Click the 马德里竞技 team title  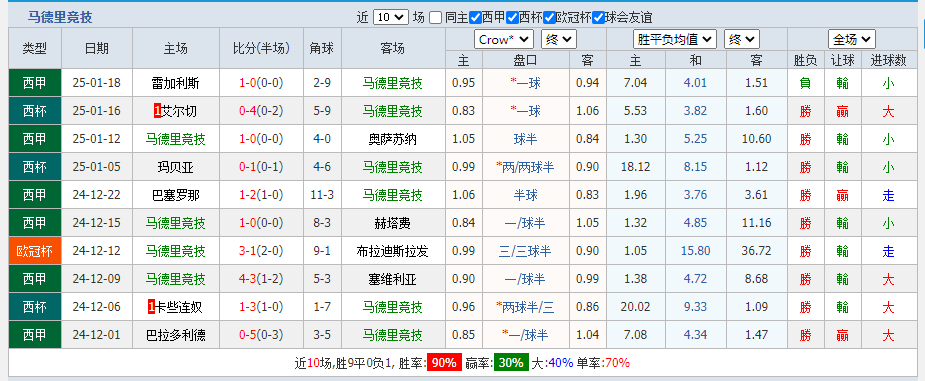[x=60, y=18]
